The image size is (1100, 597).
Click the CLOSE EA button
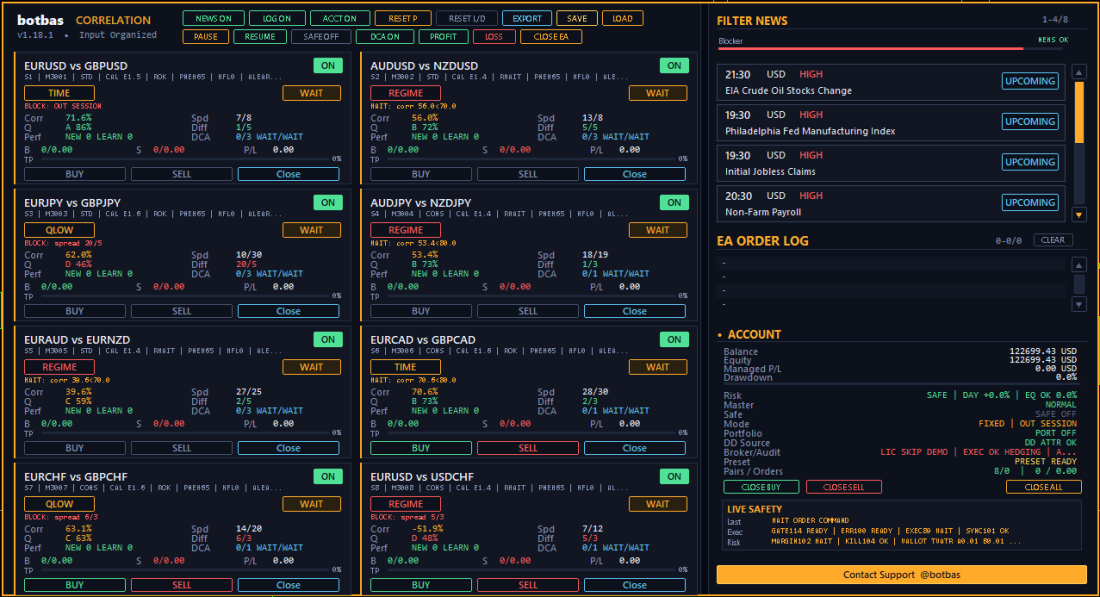click(x=551, y=36)
